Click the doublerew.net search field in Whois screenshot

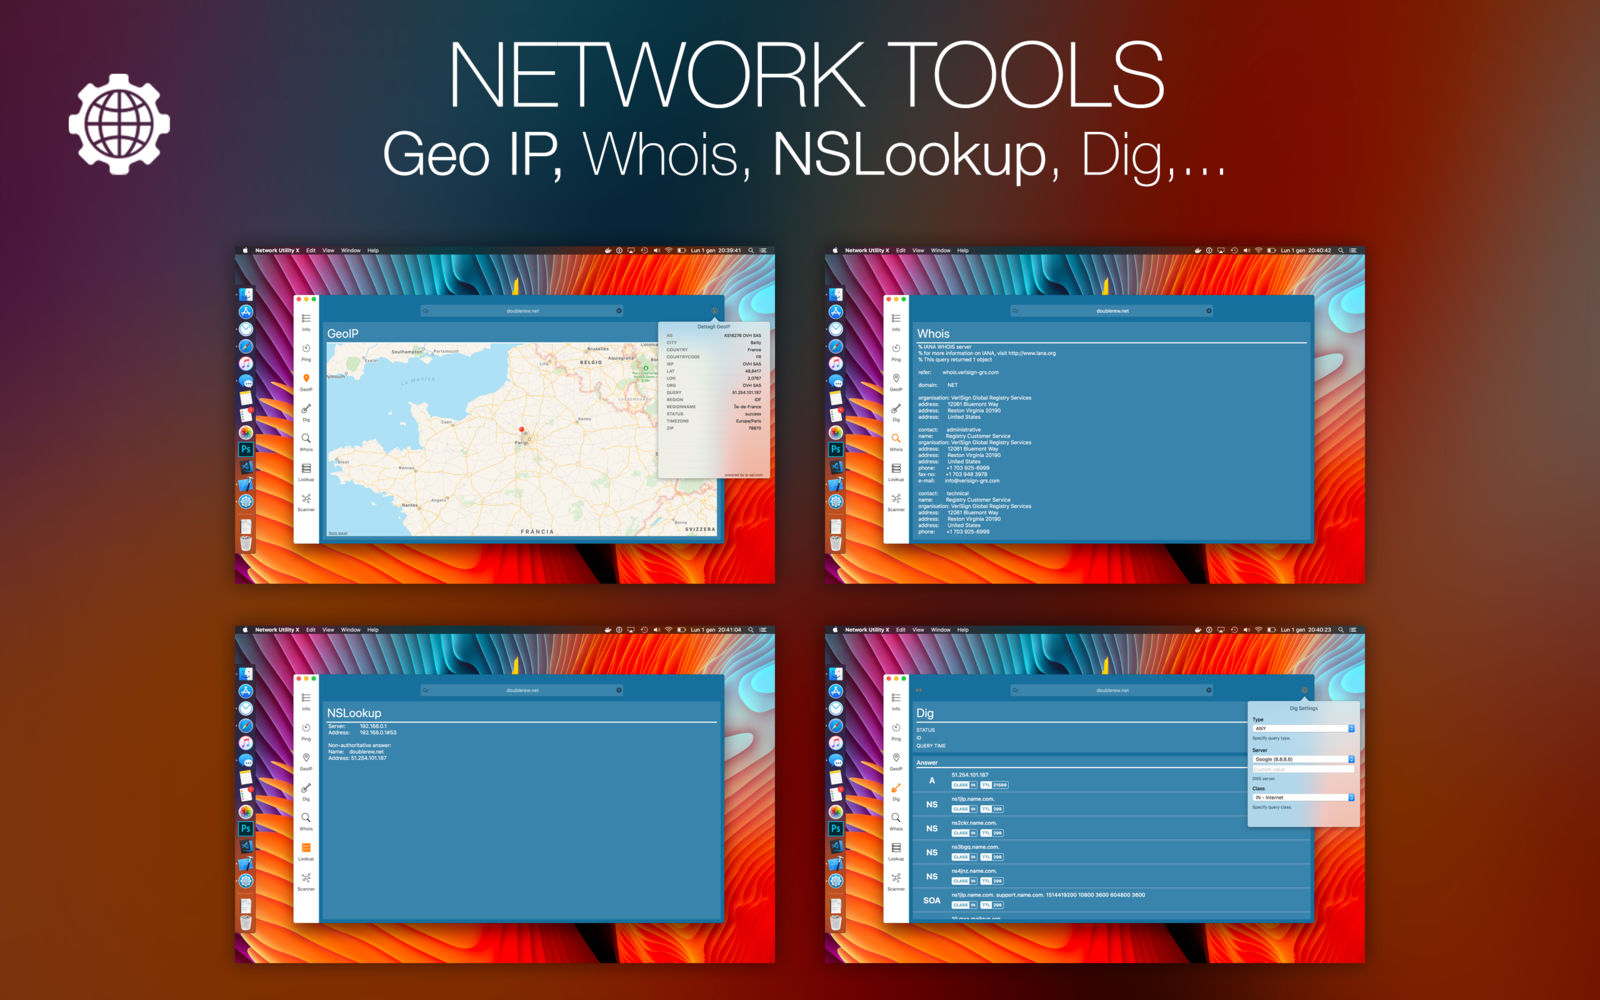1112,311
